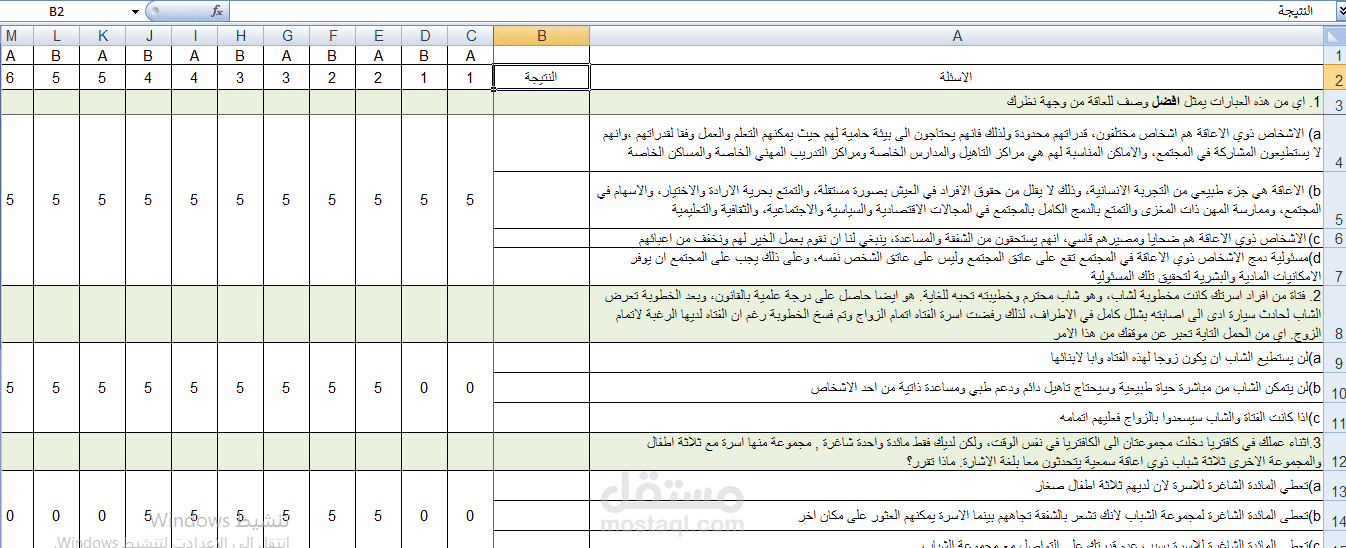Image resolution: width=1346 pixels, height=548 pixels.
Task: Select column F header
Action: [332, 36]
